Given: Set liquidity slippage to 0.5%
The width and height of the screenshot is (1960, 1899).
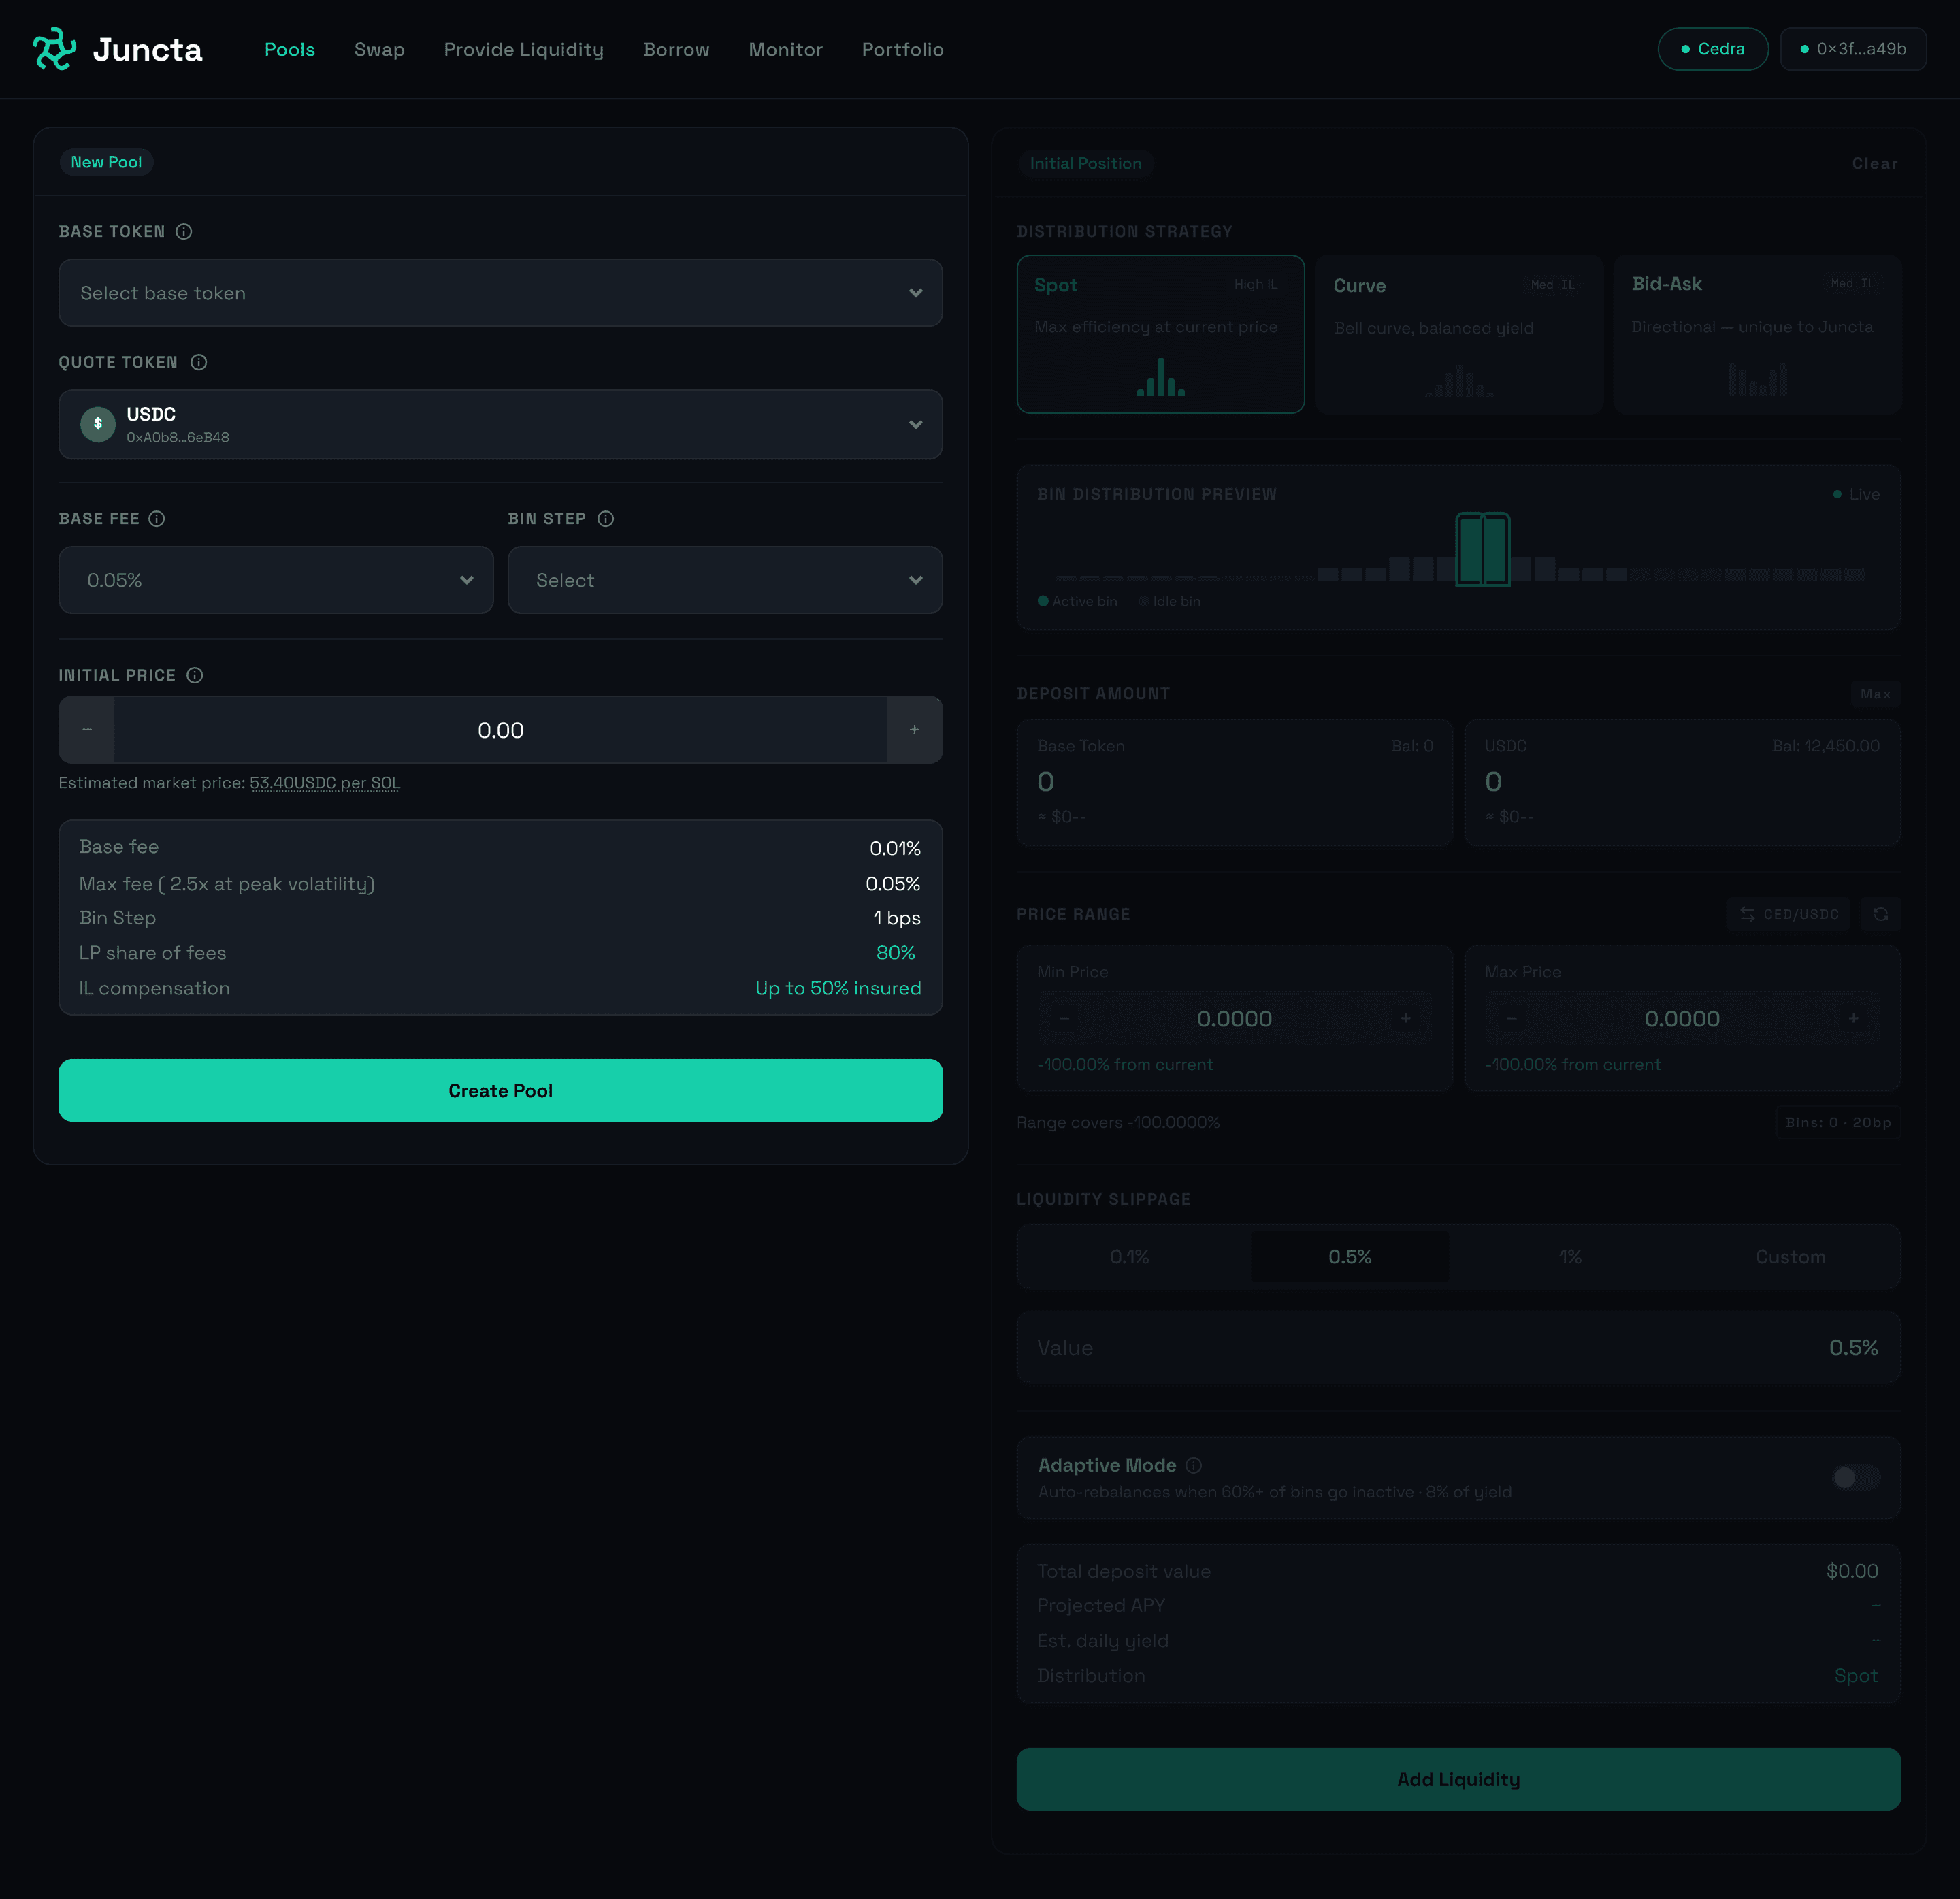Looking at the screenshot, I should (1350, 1257).
